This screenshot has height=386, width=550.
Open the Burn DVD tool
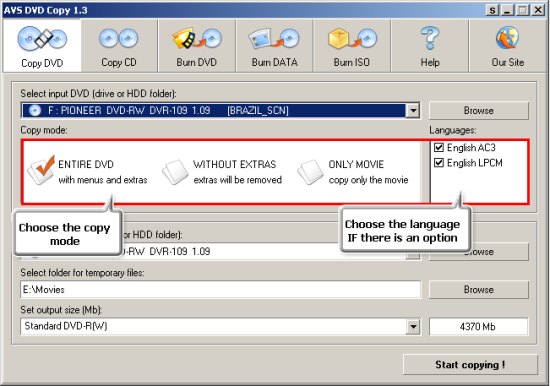click(197, 46)
